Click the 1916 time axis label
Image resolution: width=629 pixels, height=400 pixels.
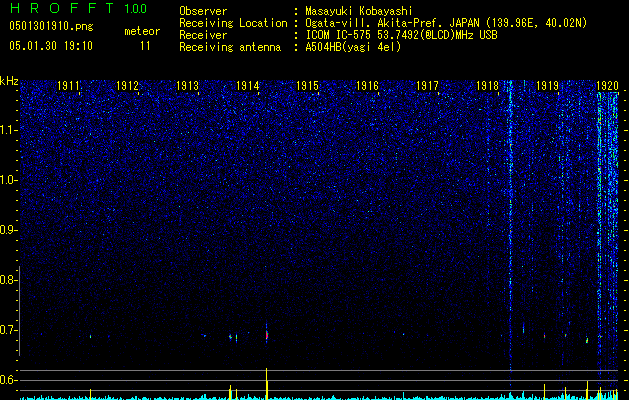coord(367,85)
